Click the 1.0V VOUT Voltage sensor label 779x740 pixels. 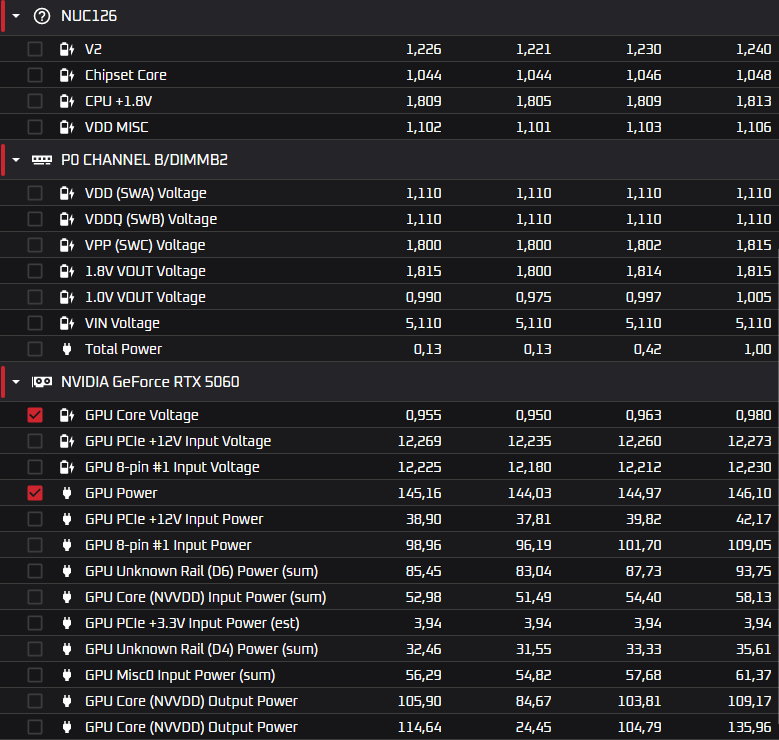tap(145, 297)
